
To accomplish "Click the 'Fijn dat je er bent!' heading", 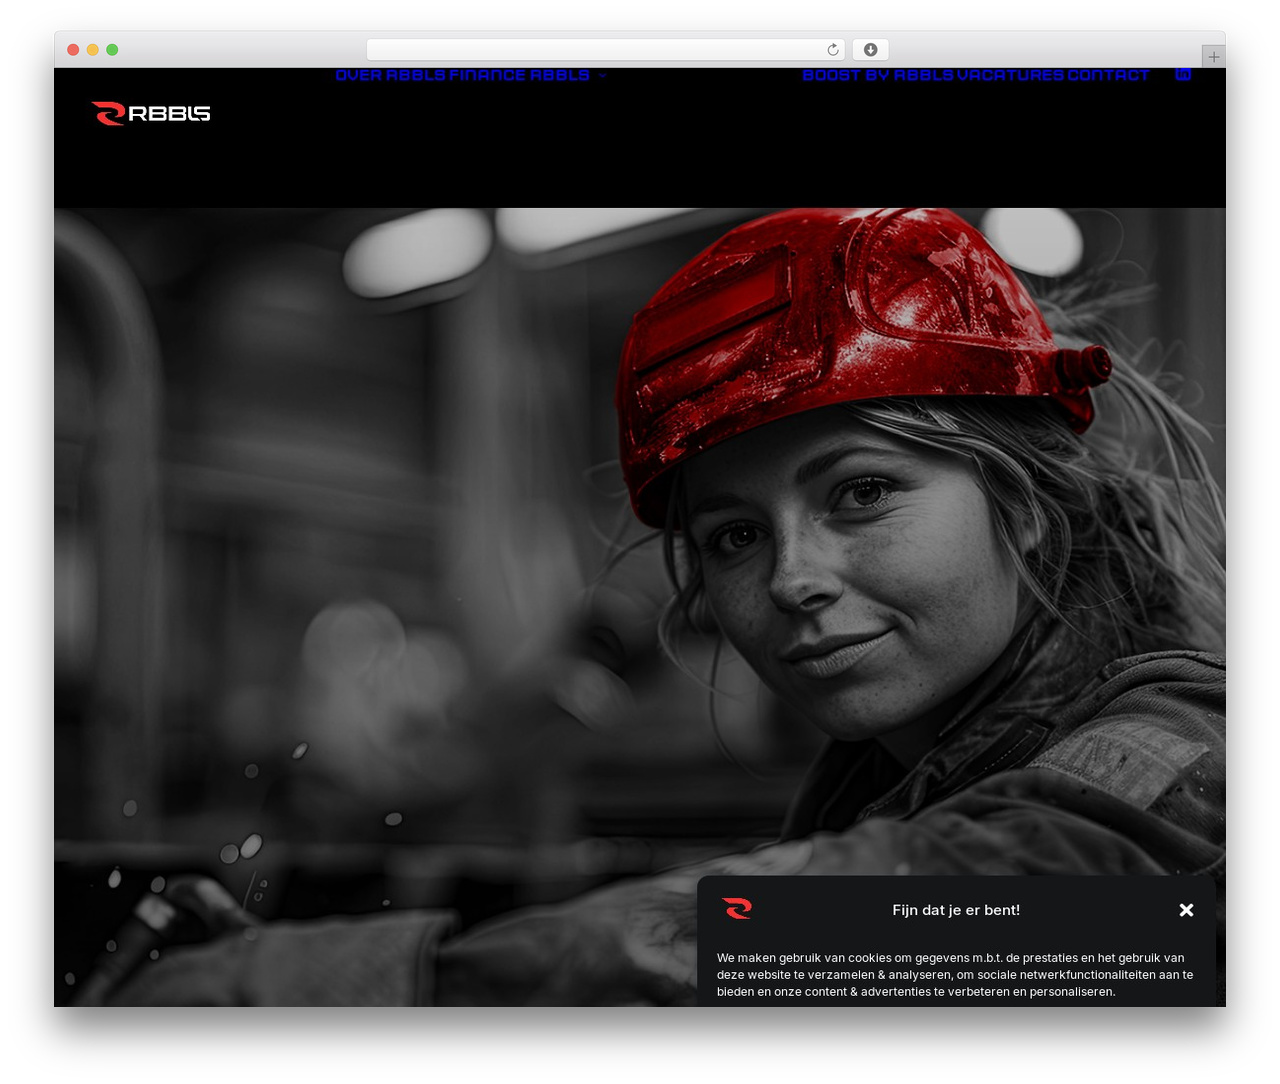I will [x=956, y=910].
